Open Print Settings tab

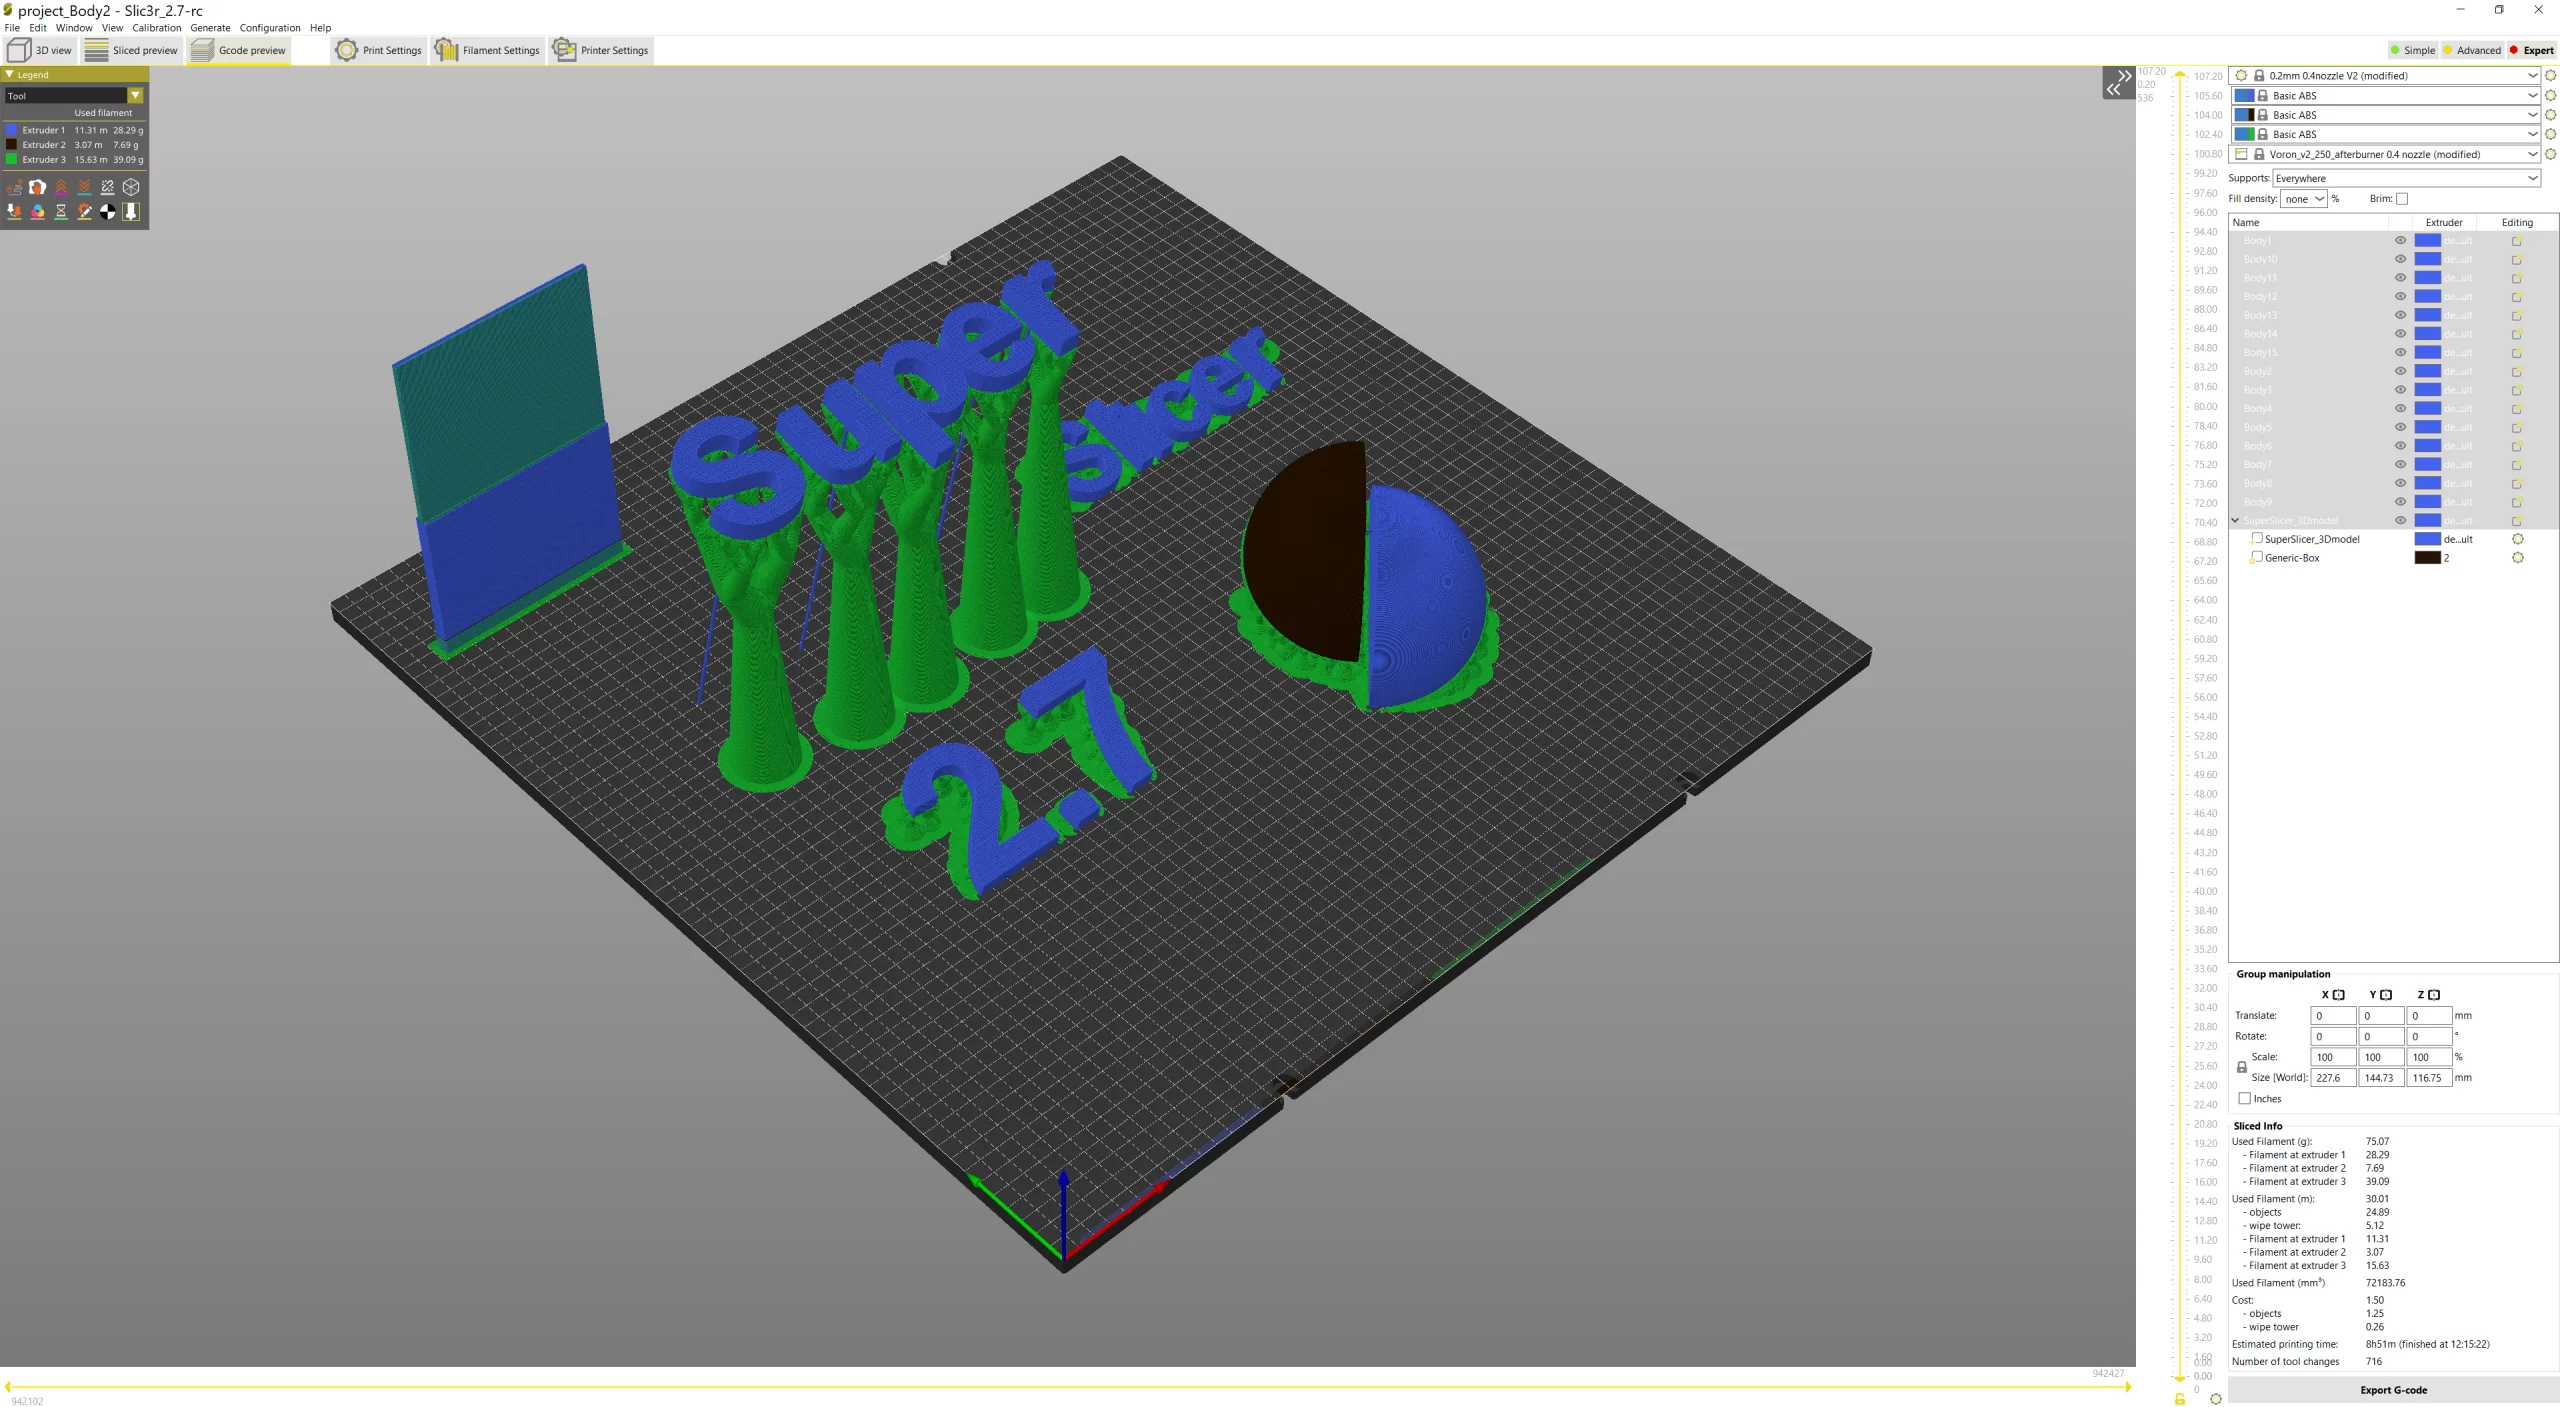coord(379,50)
